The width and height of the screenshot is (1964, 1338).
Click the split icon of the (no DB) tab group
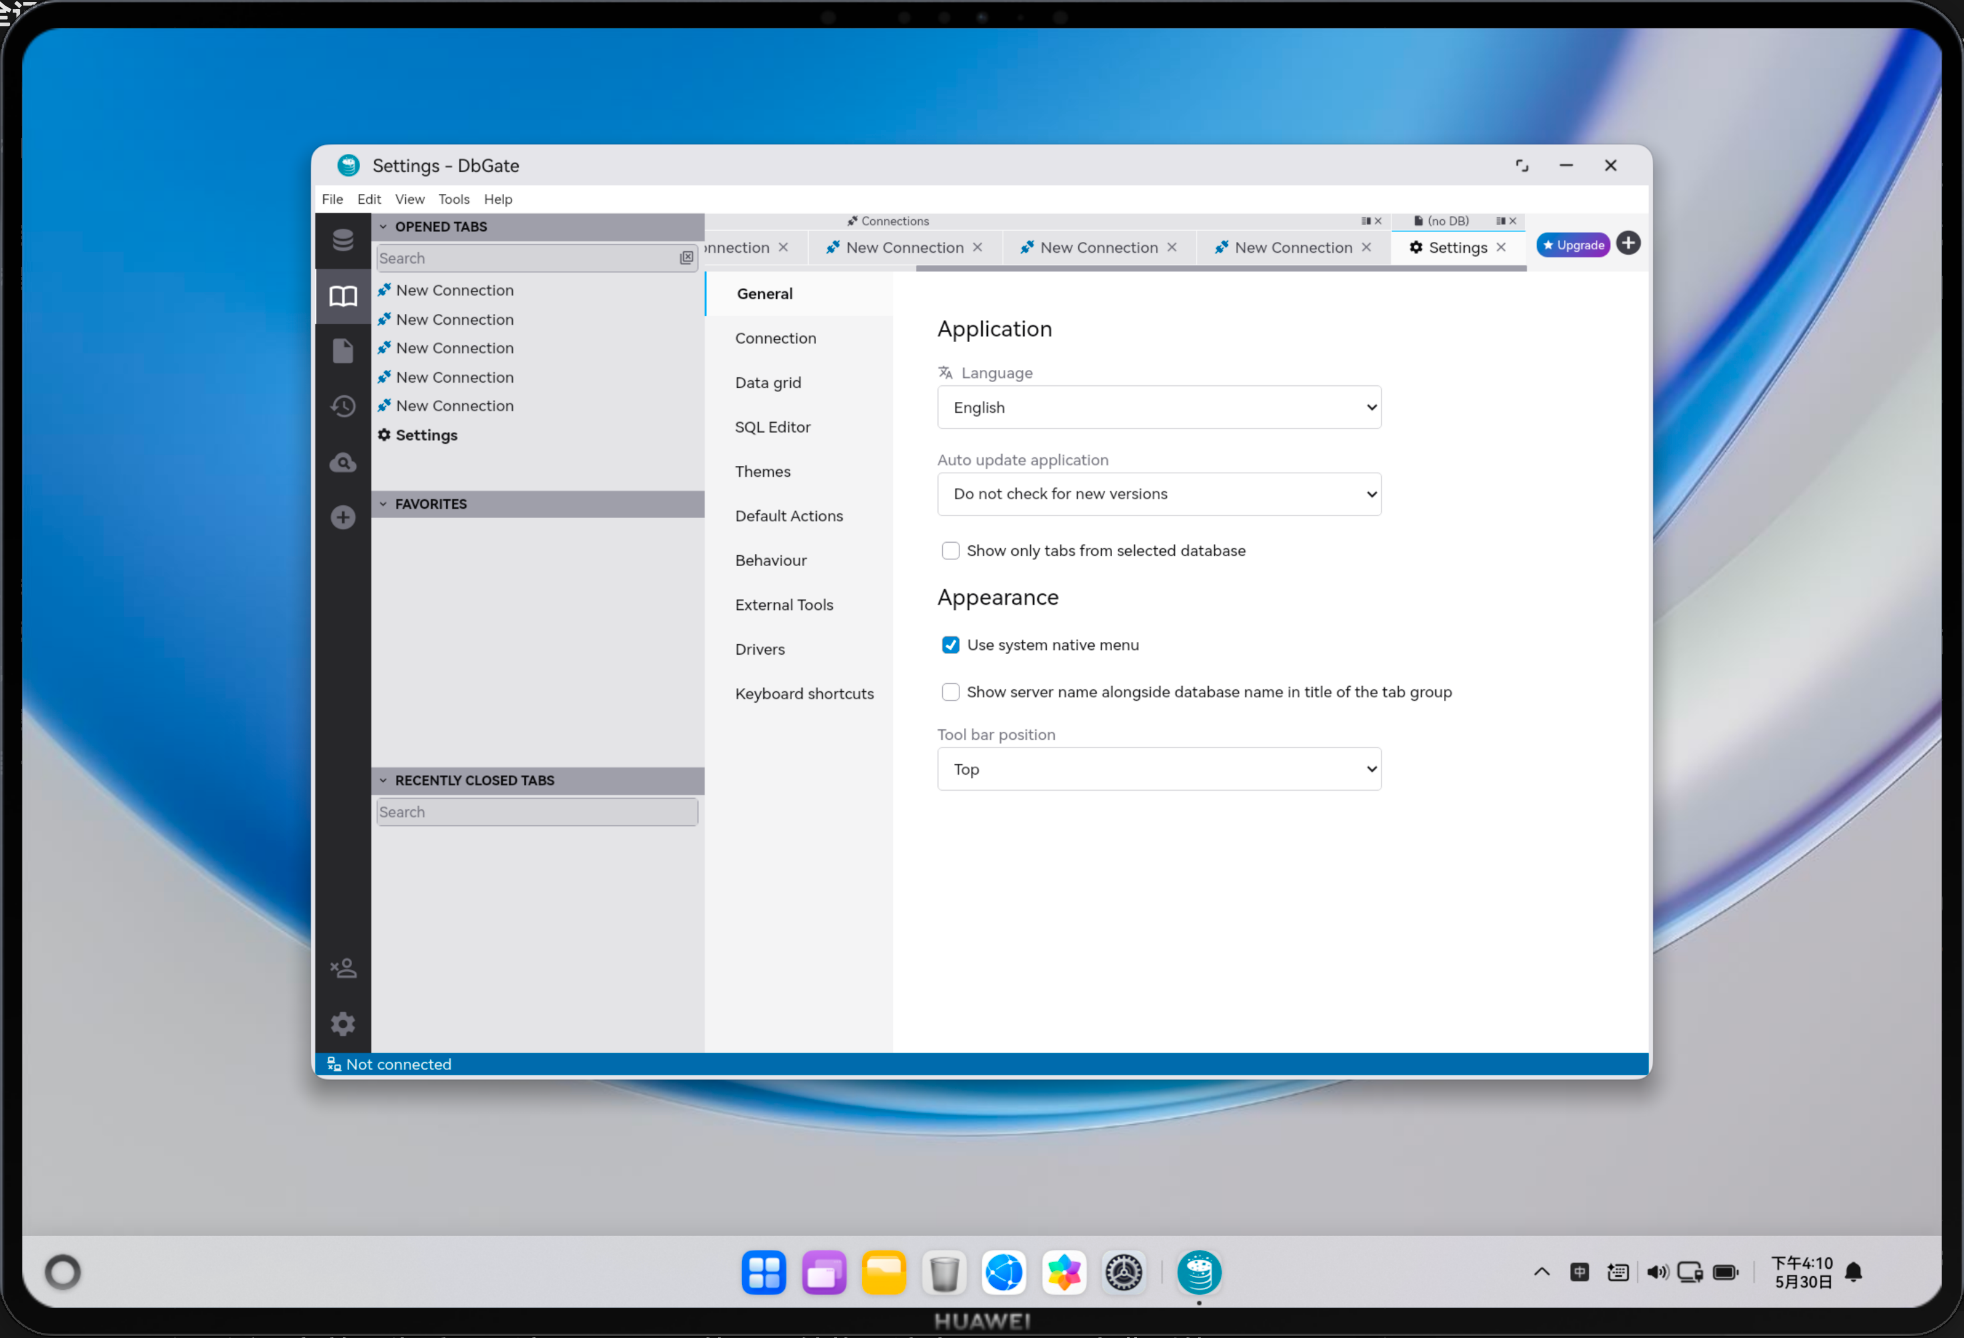click(x=1501, y=221)
